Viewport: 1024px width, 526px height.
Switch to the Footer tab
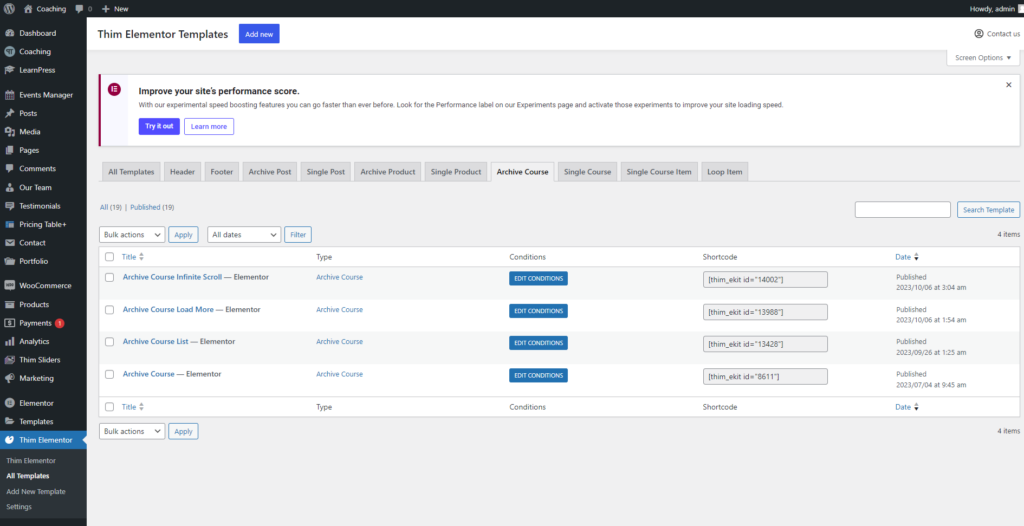click(221, 172)
